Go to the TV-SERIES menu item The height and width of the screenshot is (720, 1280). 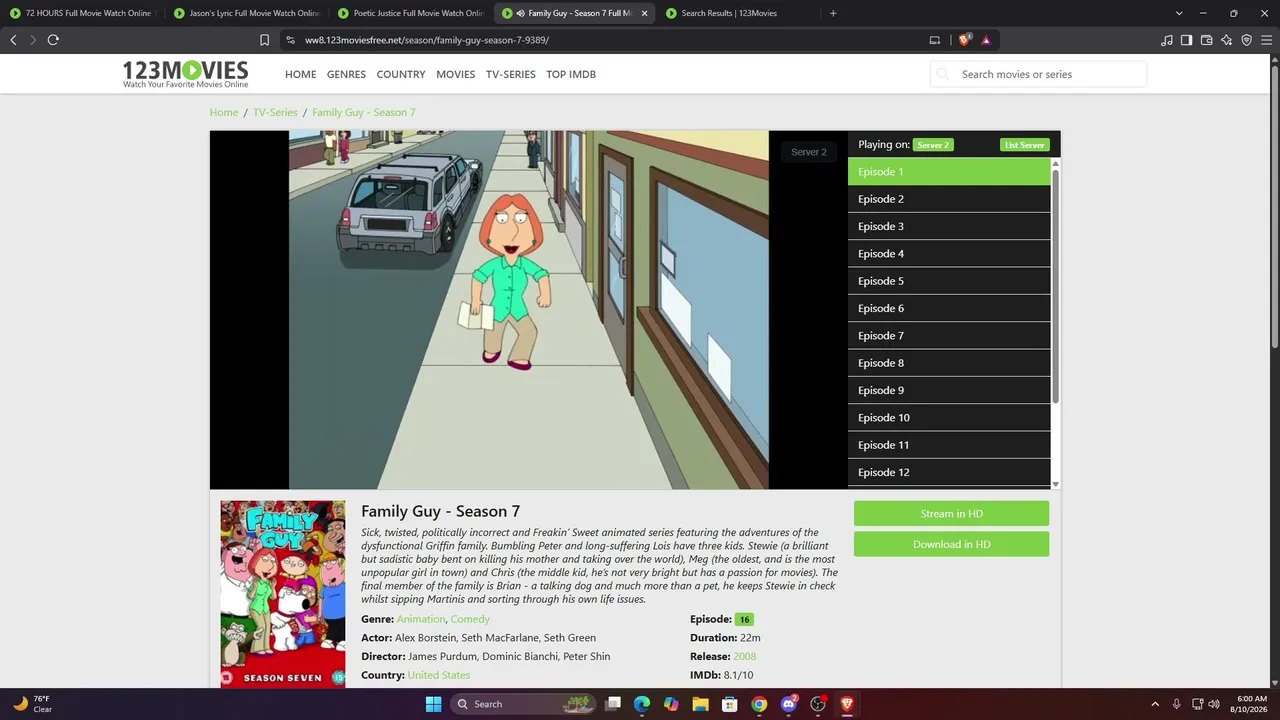pyautogui.click(x=510, y=74)
